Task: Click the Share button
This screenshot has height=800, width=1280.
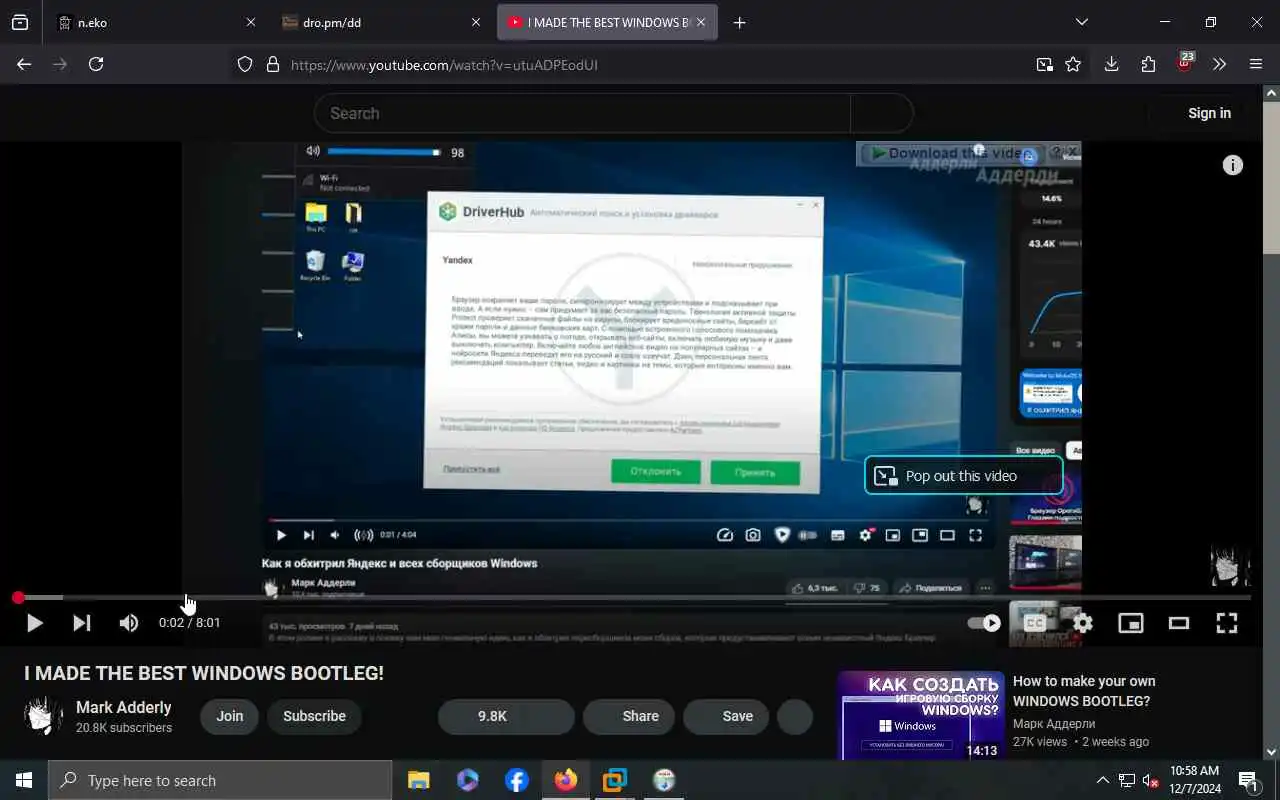Action: (629, 716)
